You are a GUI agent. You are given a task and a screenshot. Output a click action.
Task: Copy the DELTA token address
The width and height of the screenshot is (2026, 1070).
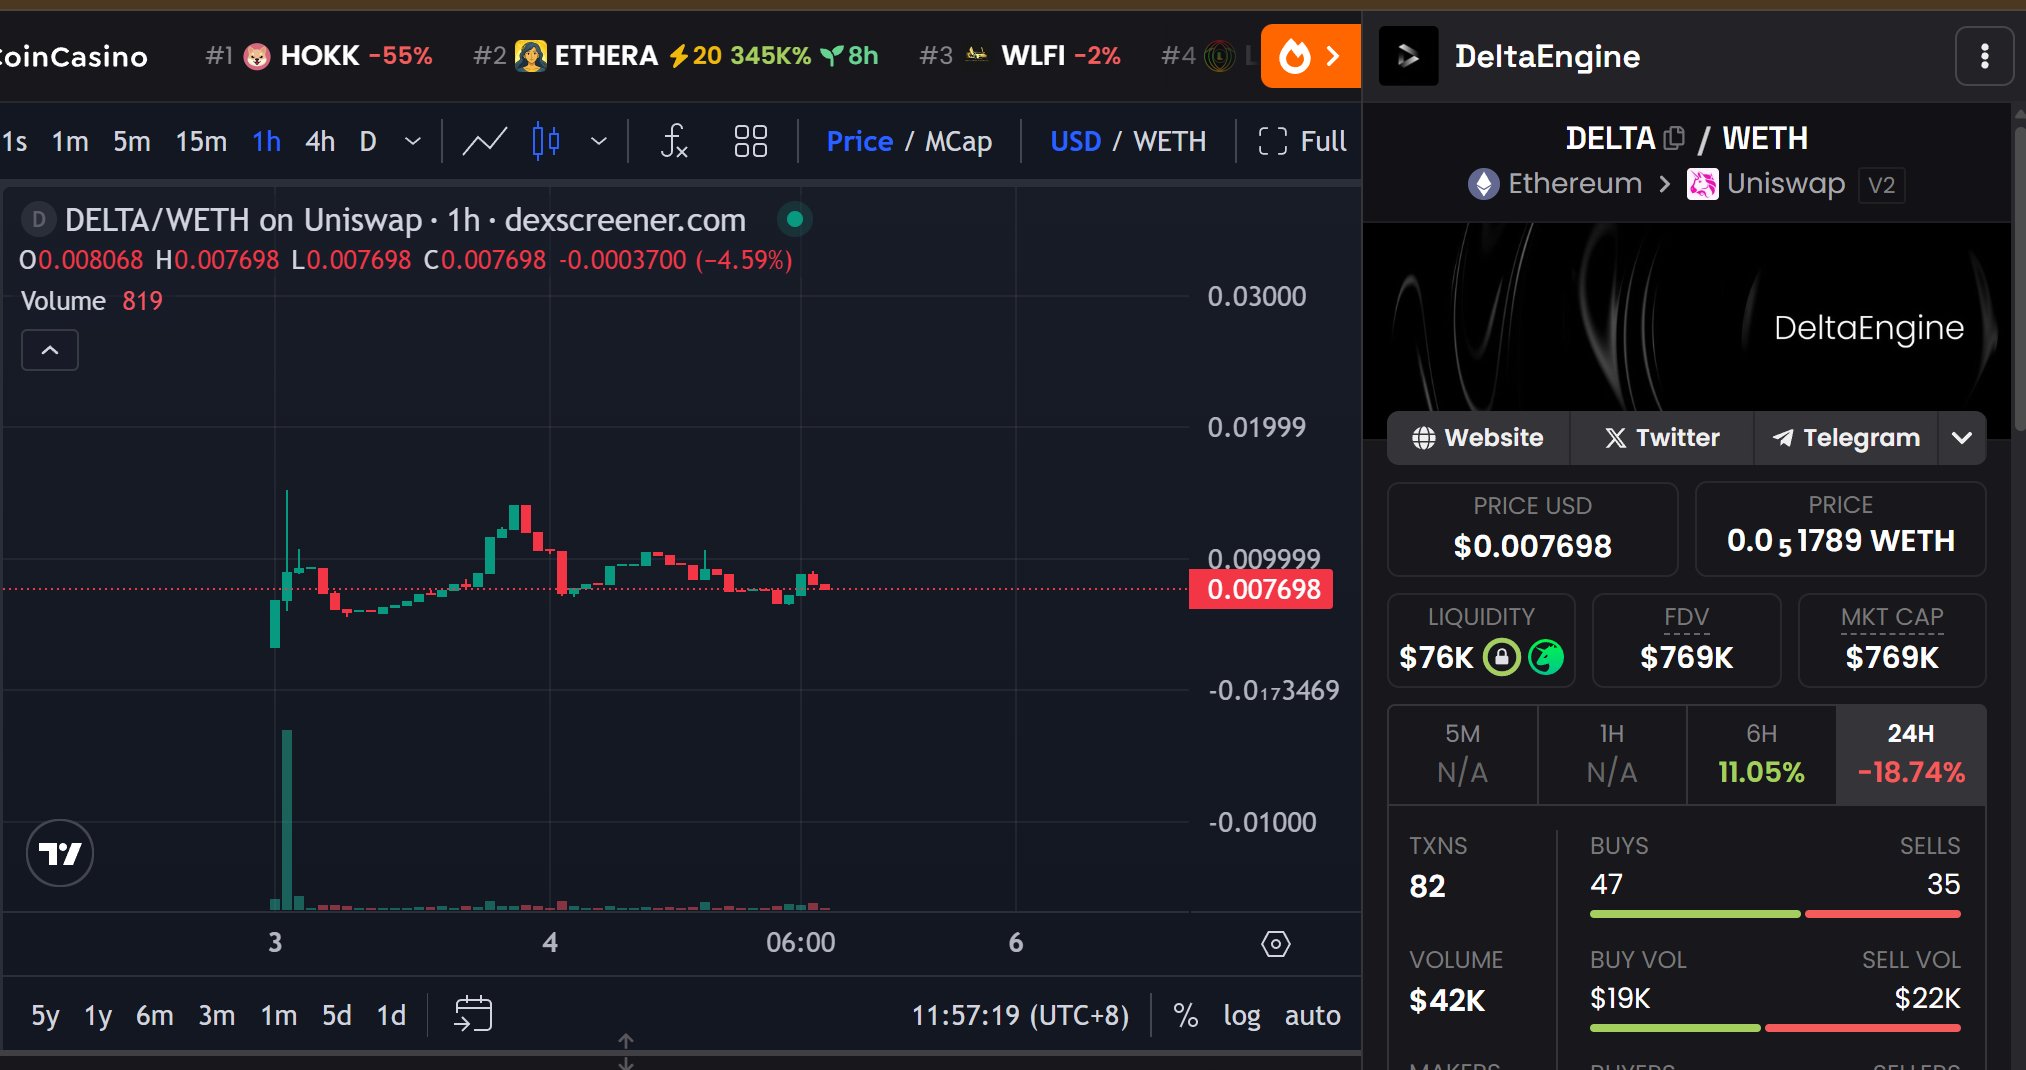(1674, 137)
